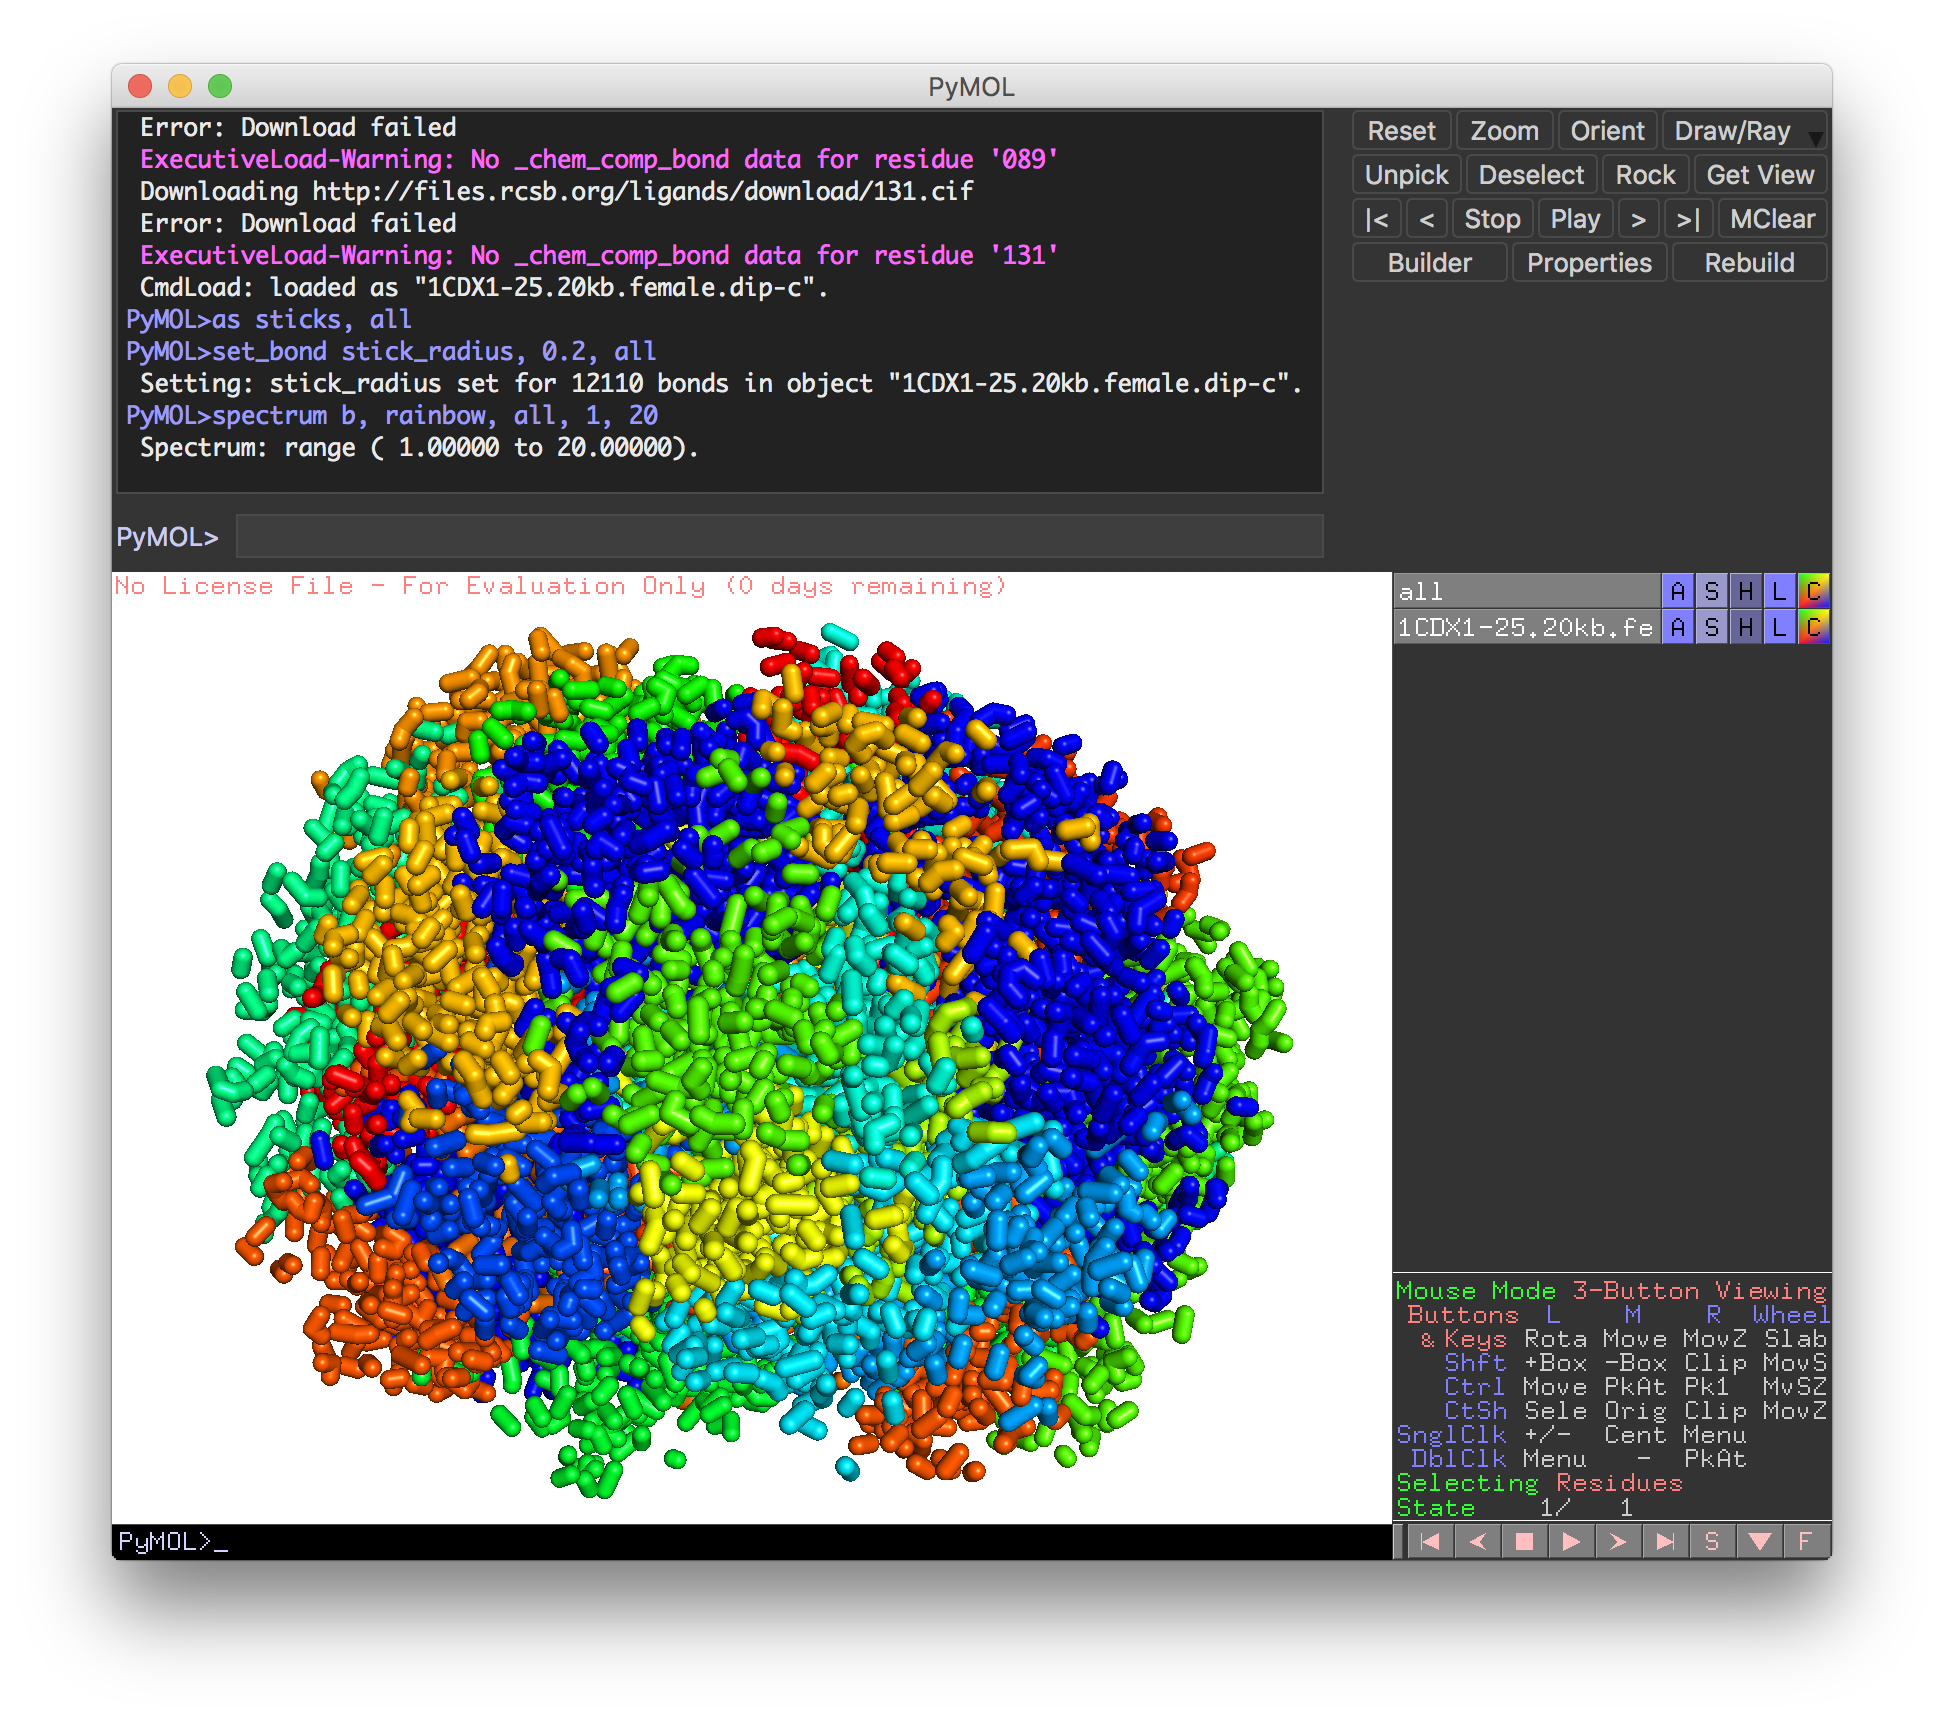
Task: Open the Show (S) menu for the 1CDX1 object
Action: (1712, 628)
